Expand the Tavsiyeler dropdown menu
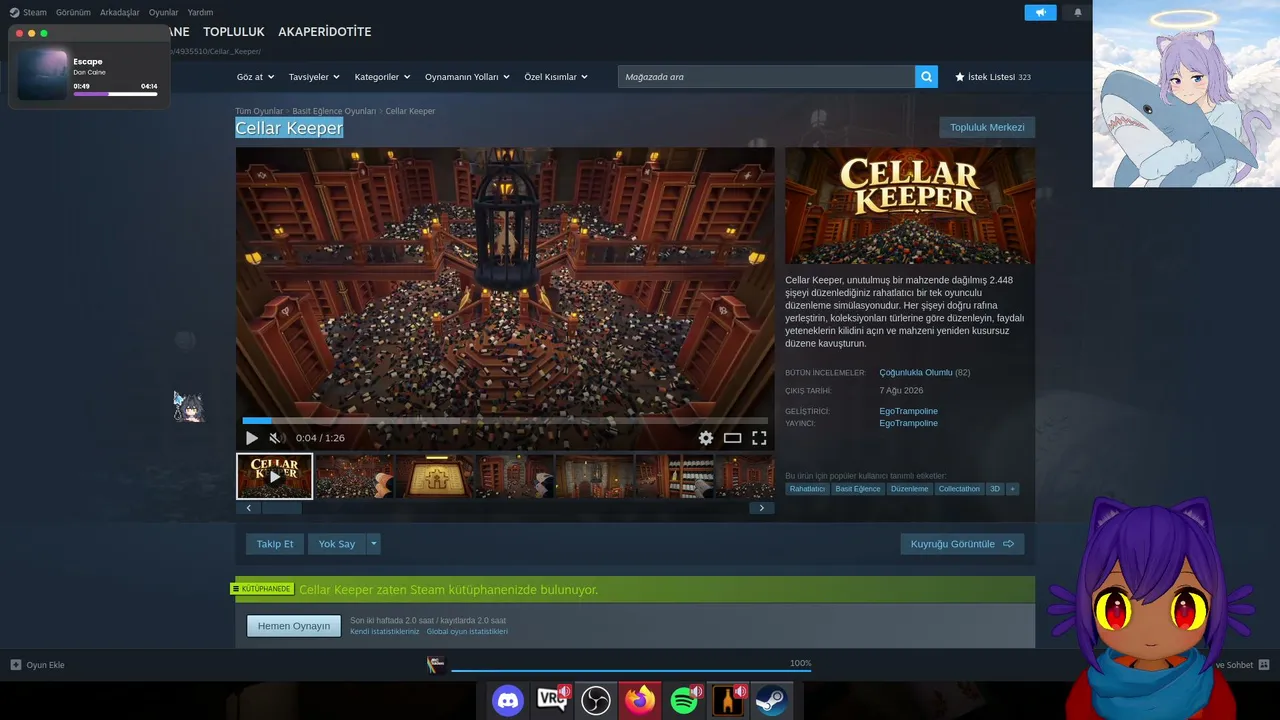The width and height of the screenshot is (1280, 720). click(x=314, y=77)
